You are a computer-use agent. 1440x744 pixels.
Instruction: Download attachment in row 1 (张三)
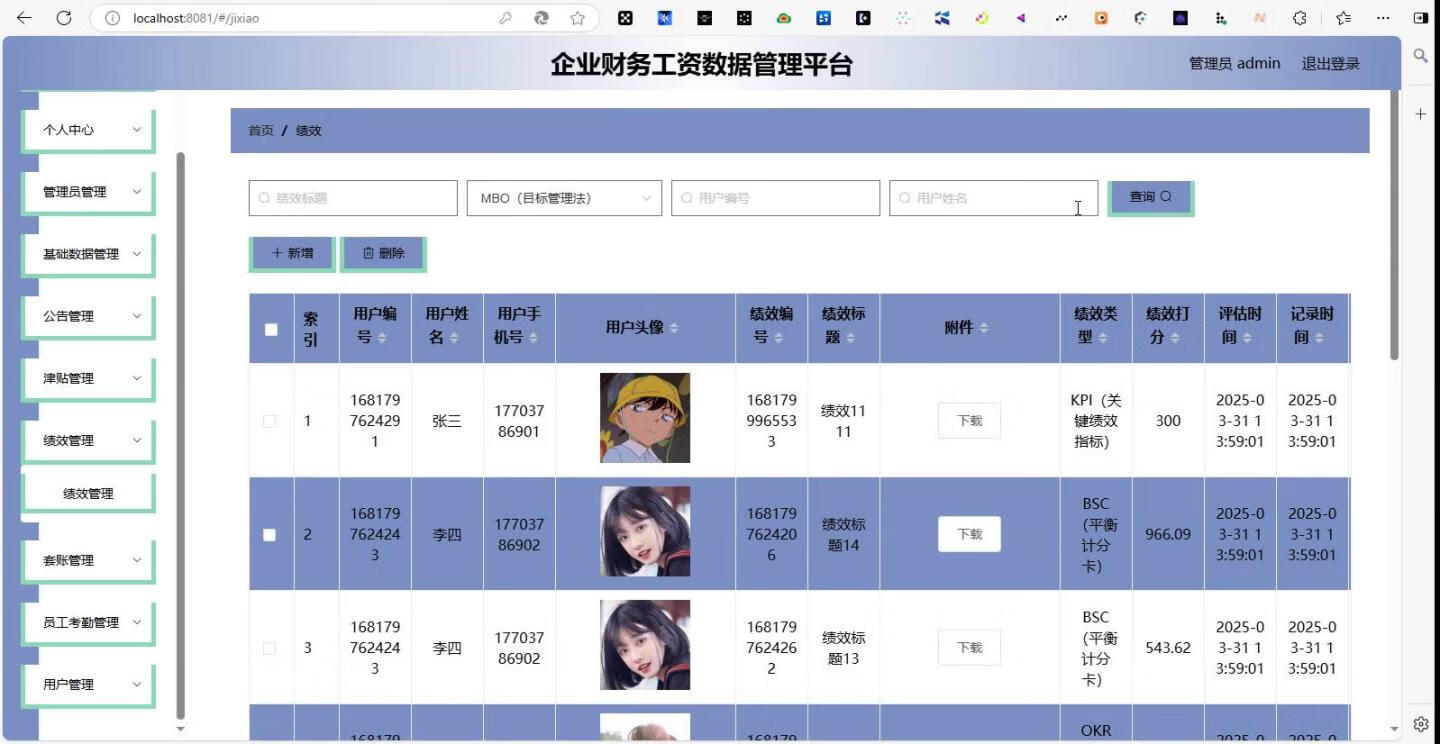point(969,421)
